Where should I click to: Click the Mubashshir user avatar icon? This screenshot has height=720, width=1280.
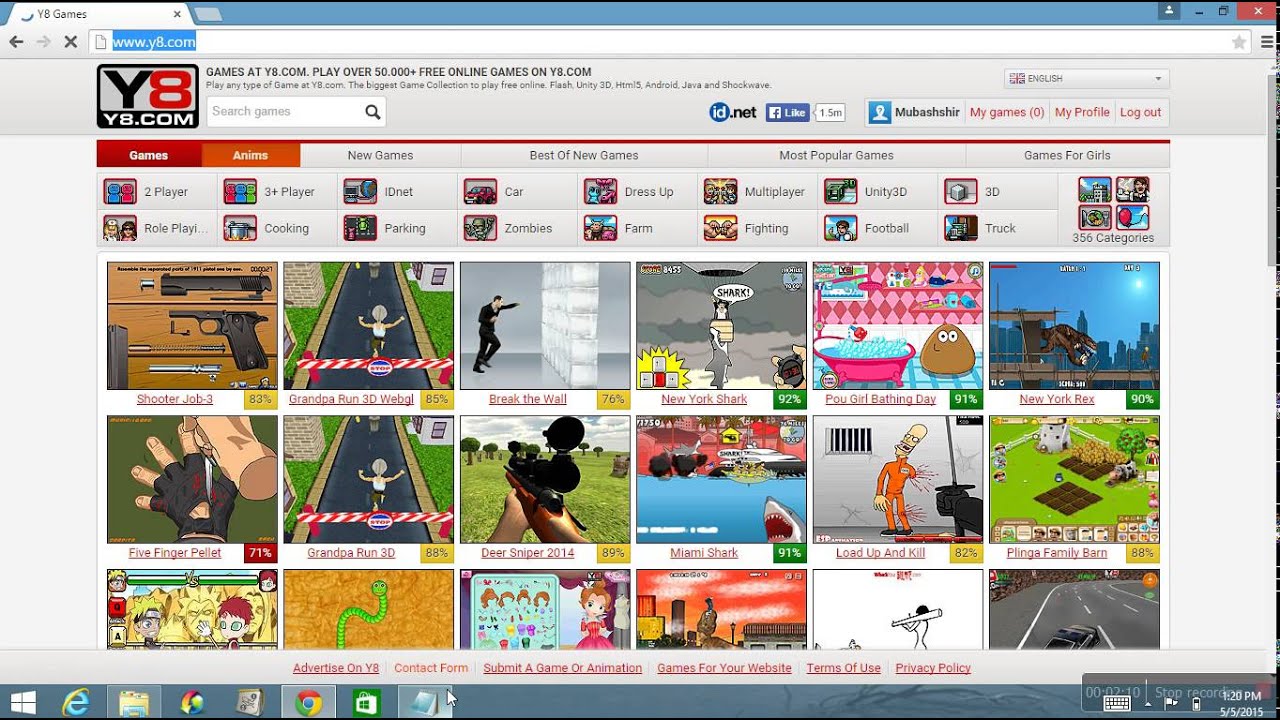(880, 112)
